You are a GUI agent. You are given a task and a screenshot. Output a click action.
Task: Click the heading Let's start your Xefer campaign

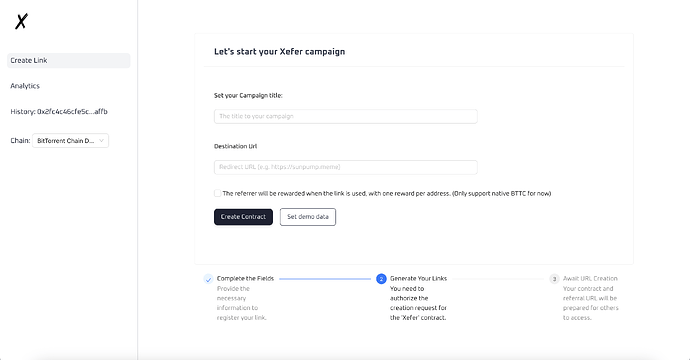click(279, 51)
